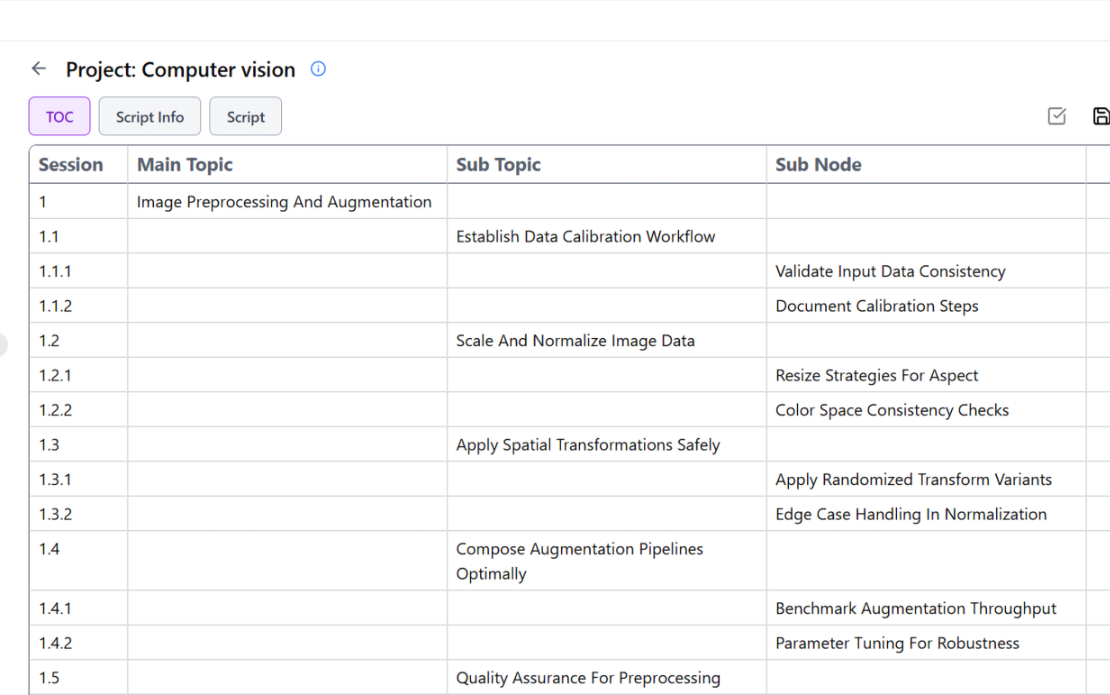Select Apply Spatial Transformations Safely cell
1110x695 pixels.
(x=607, y=444)
